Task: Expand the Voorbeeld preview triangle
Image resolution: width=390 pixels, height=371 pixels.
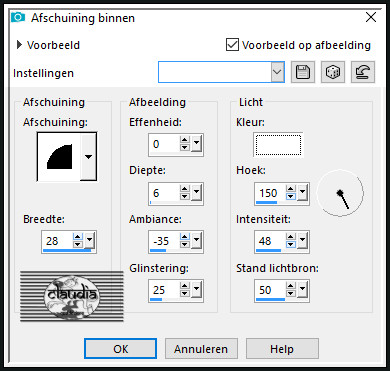Action: 19,45
